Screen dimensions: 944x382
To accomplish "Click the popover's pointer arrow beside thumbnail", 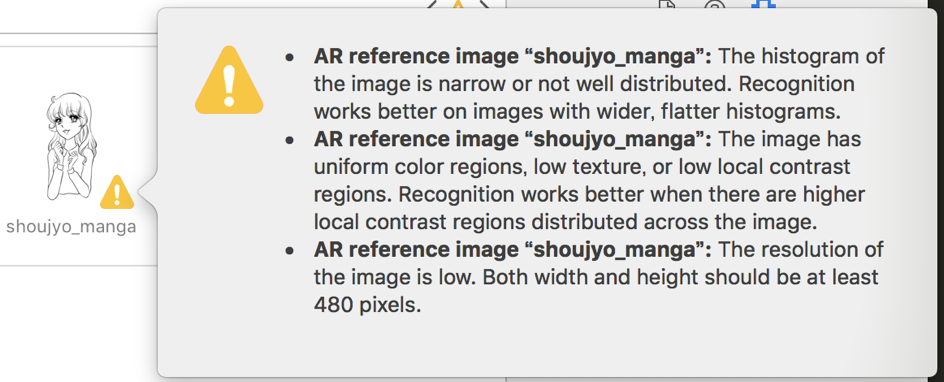I will [x=148, y=193].
